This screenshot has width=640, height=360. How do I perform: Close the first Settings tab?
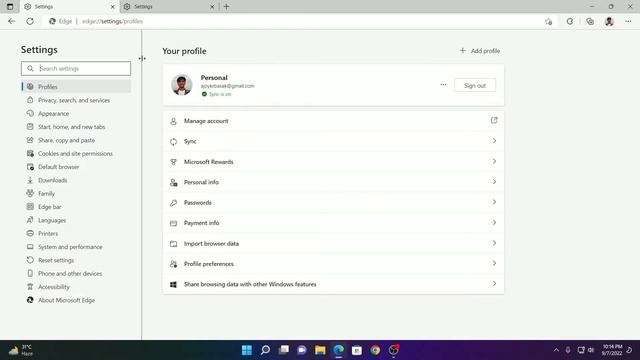click(x=113, y=7)
